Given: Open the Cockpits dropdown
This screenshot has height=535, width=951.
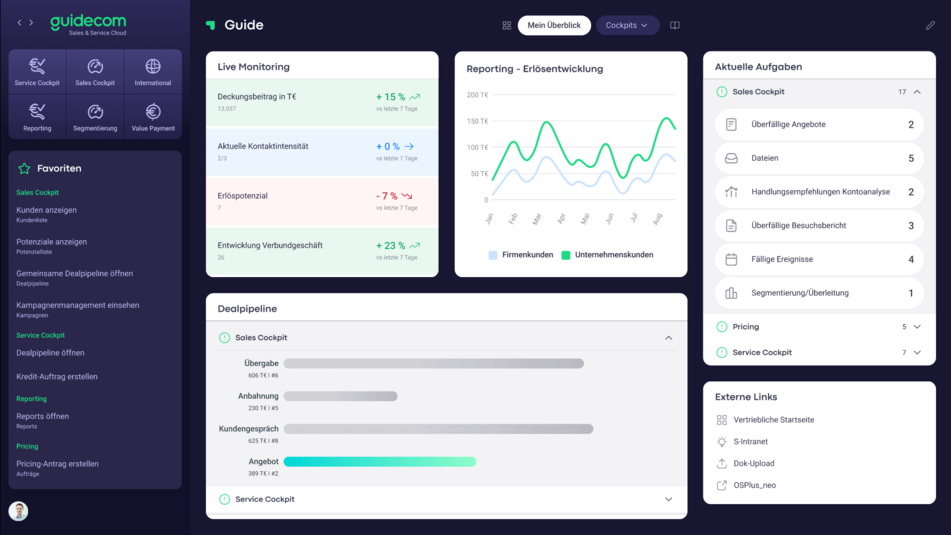Looking at the screenshot, I should click(x=627, y=26).
